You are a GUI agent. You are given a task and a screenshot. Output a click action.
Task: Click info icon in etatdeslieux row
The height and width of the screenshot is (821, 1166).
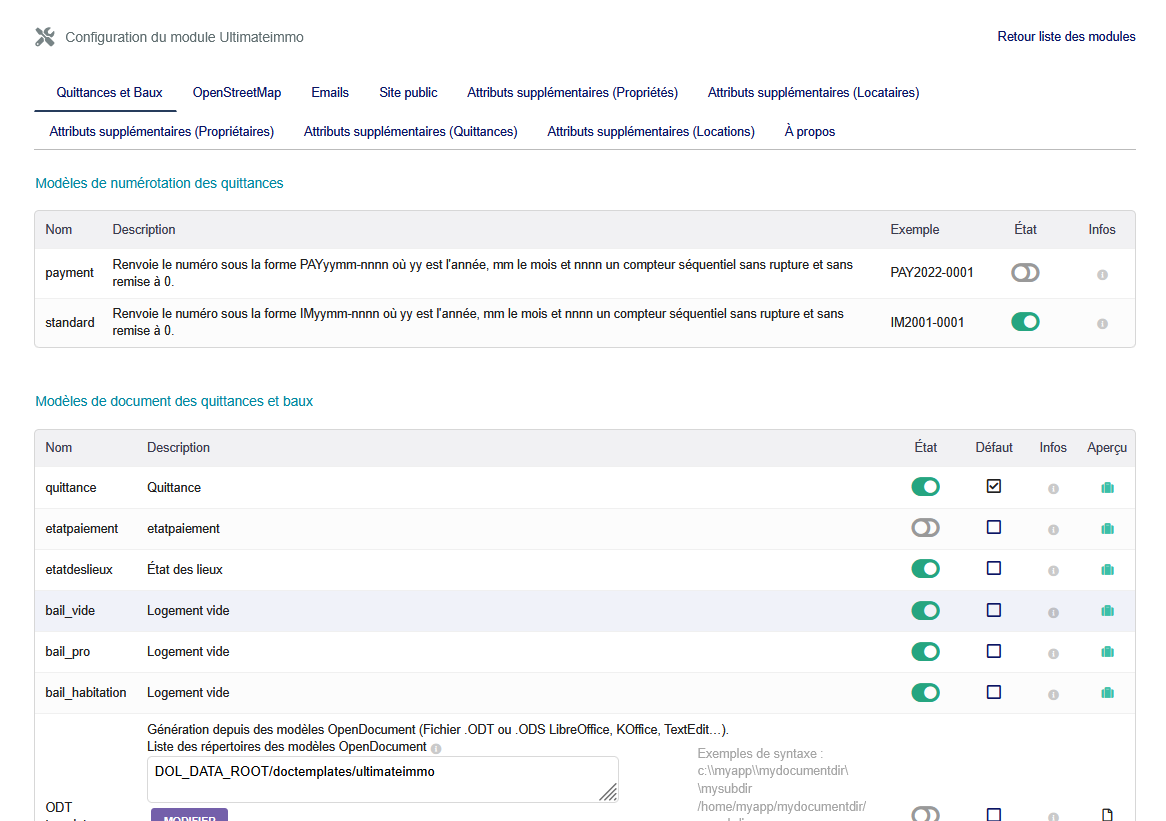tap(1053, 570)
